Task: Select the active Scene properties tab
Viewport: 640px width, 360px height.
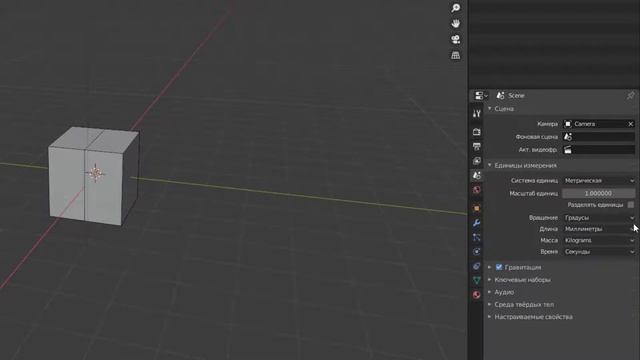Action: click(476, 176)
